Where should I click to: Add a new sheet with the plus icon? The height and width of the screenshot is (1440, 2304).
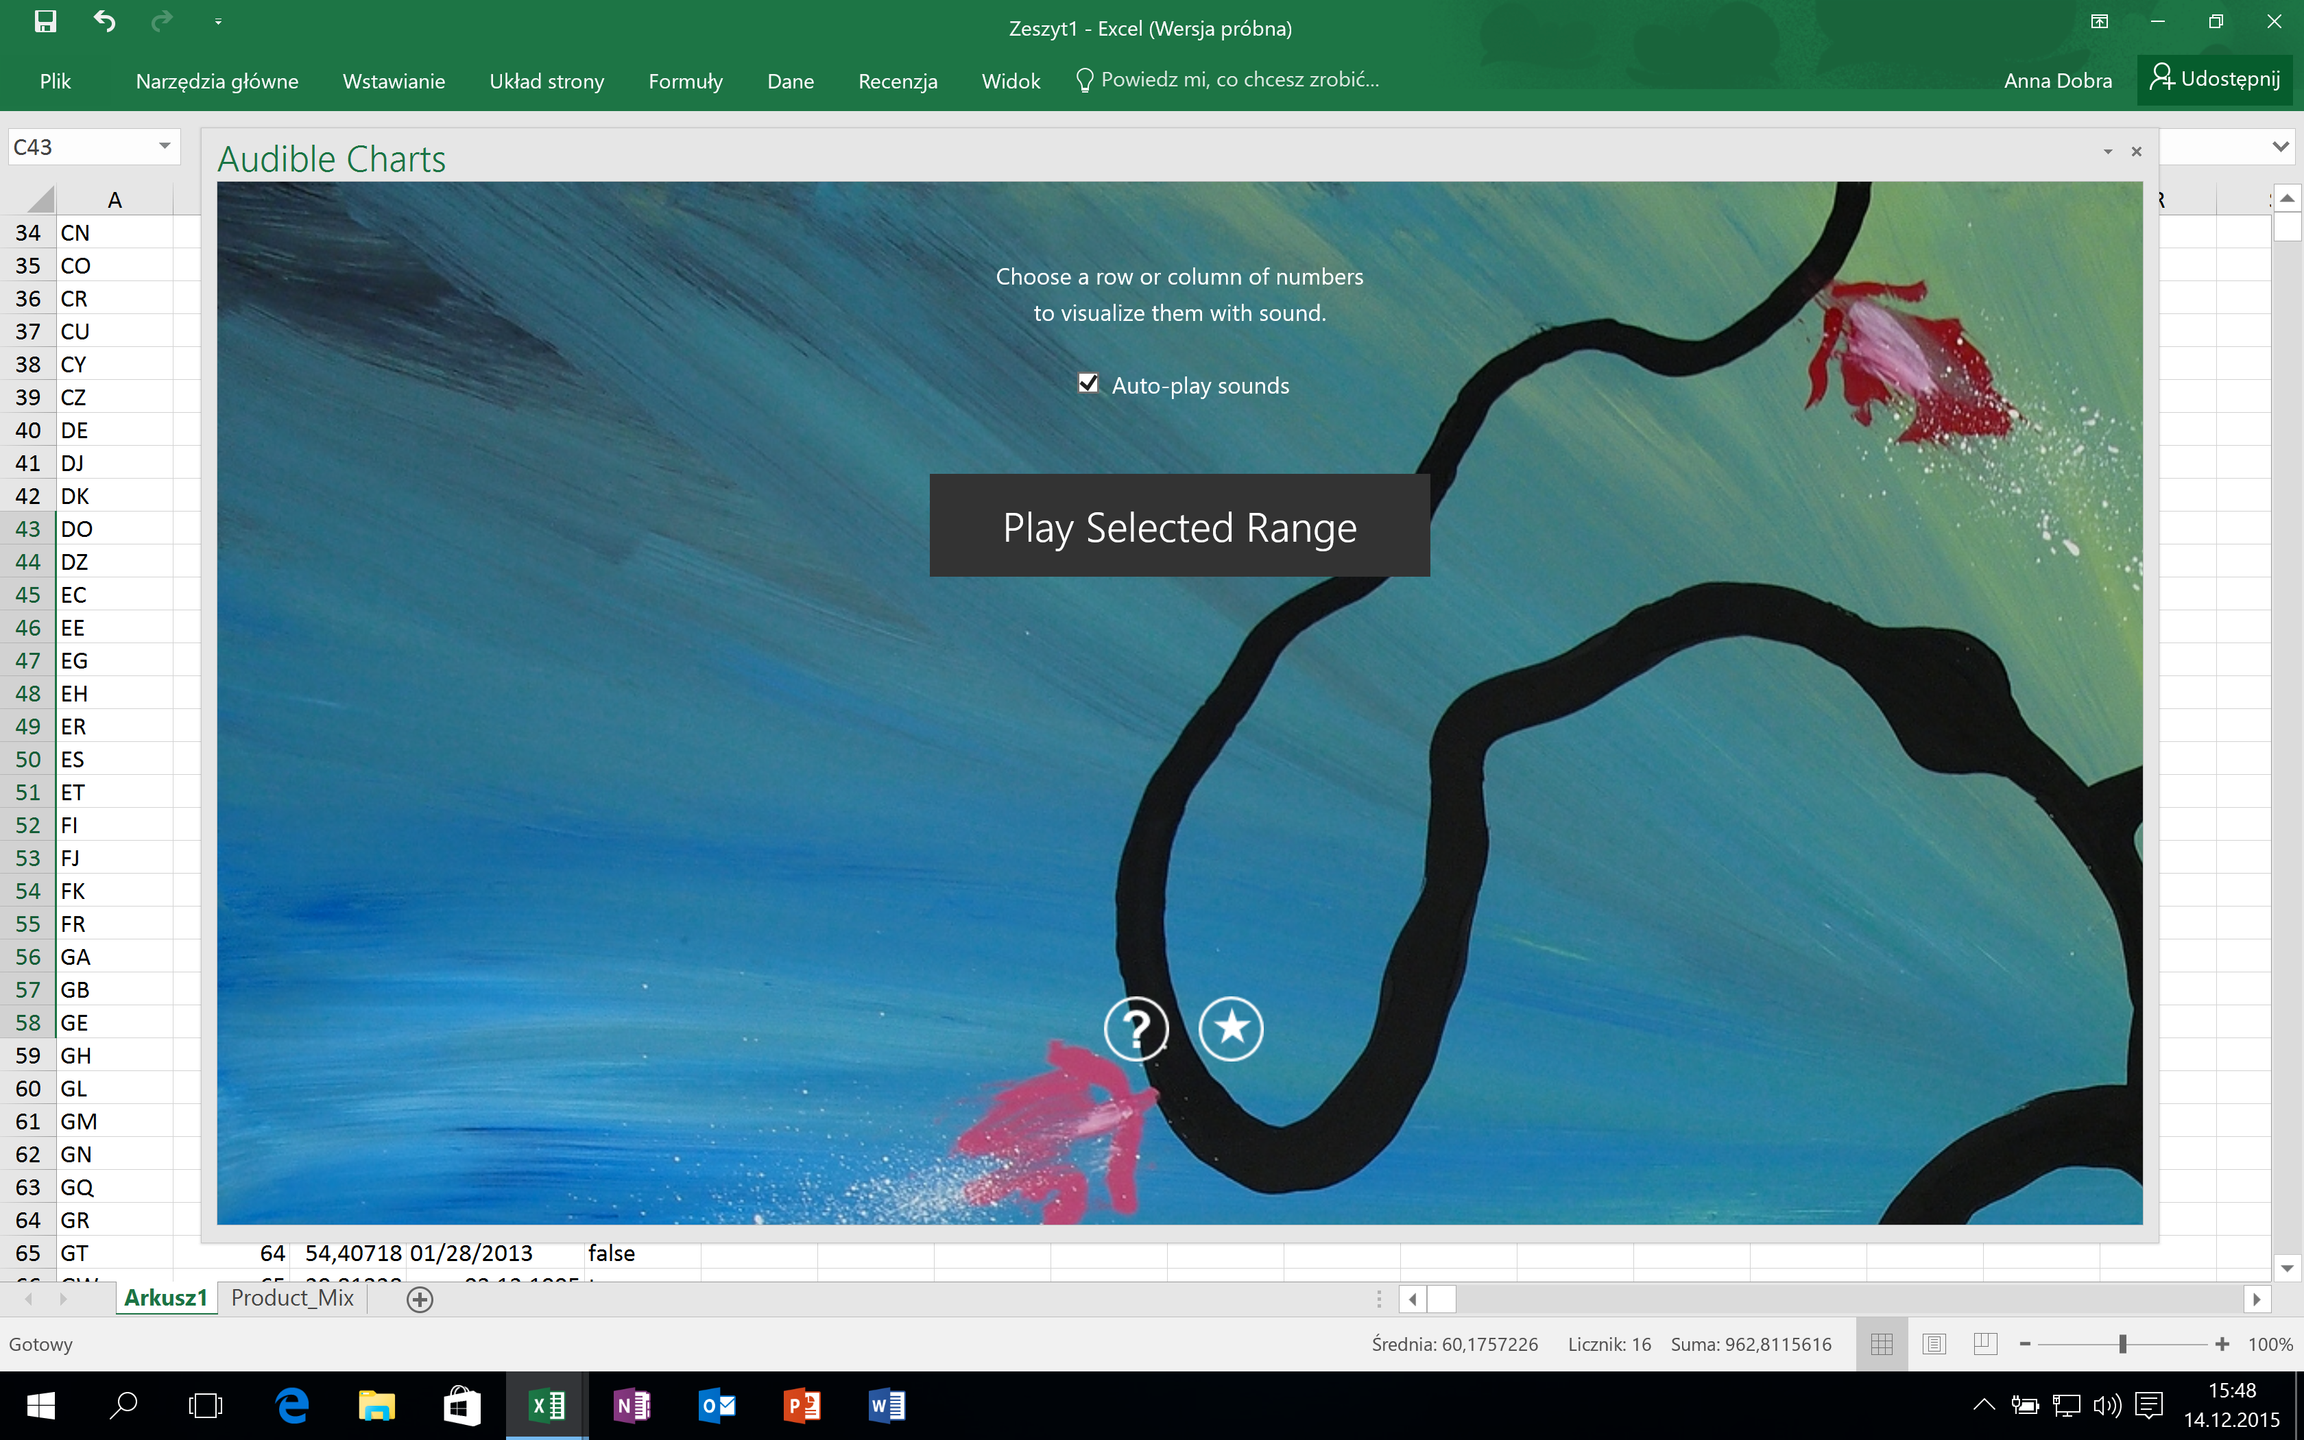[x=420, y=1299]
